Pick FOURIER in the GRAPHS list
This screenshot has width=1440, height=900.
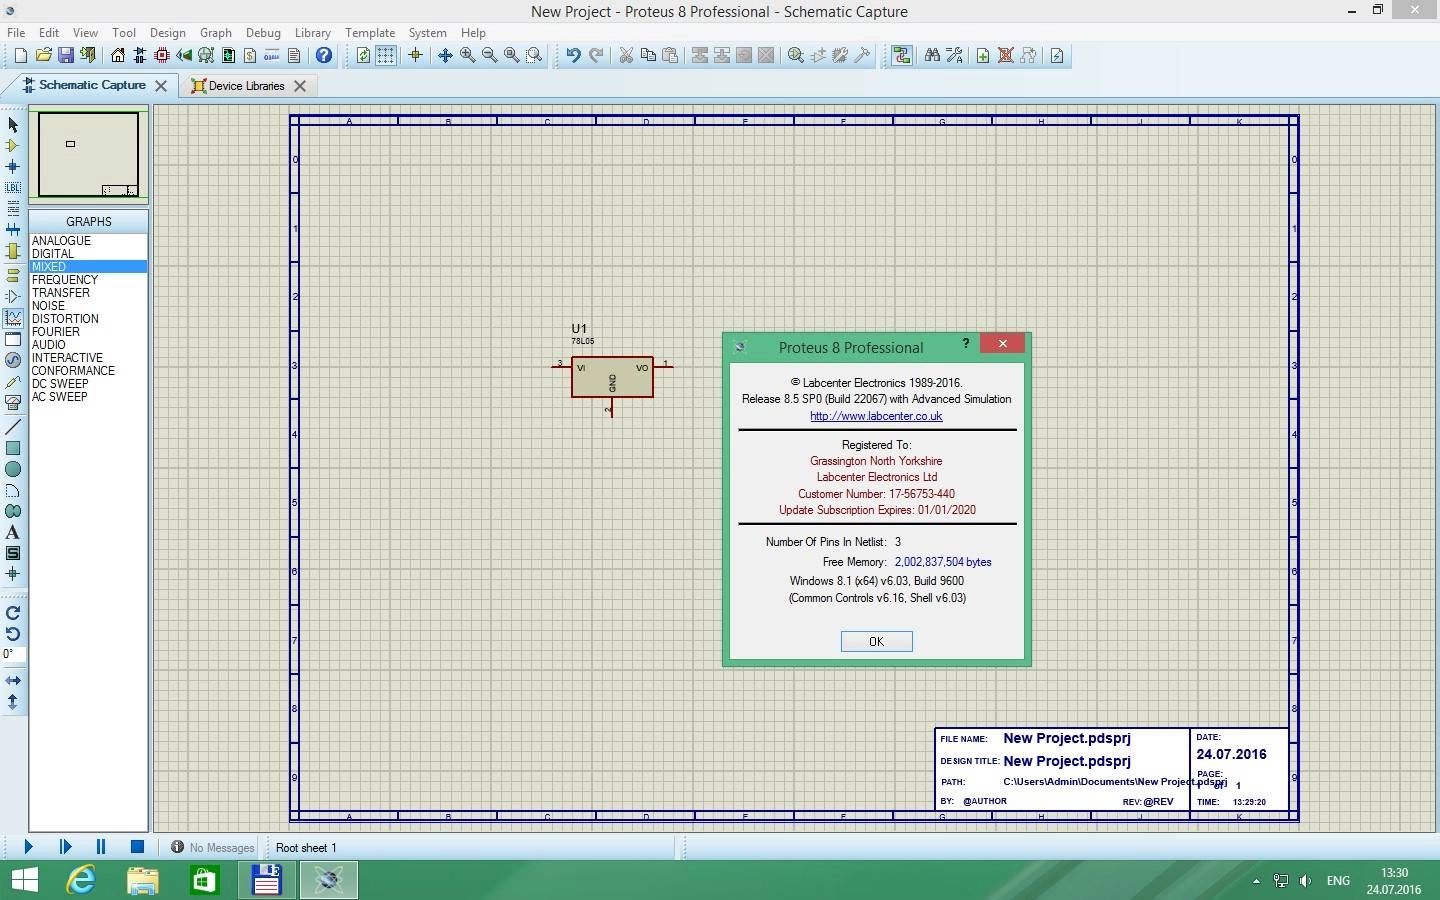click(x=88, y=332)
